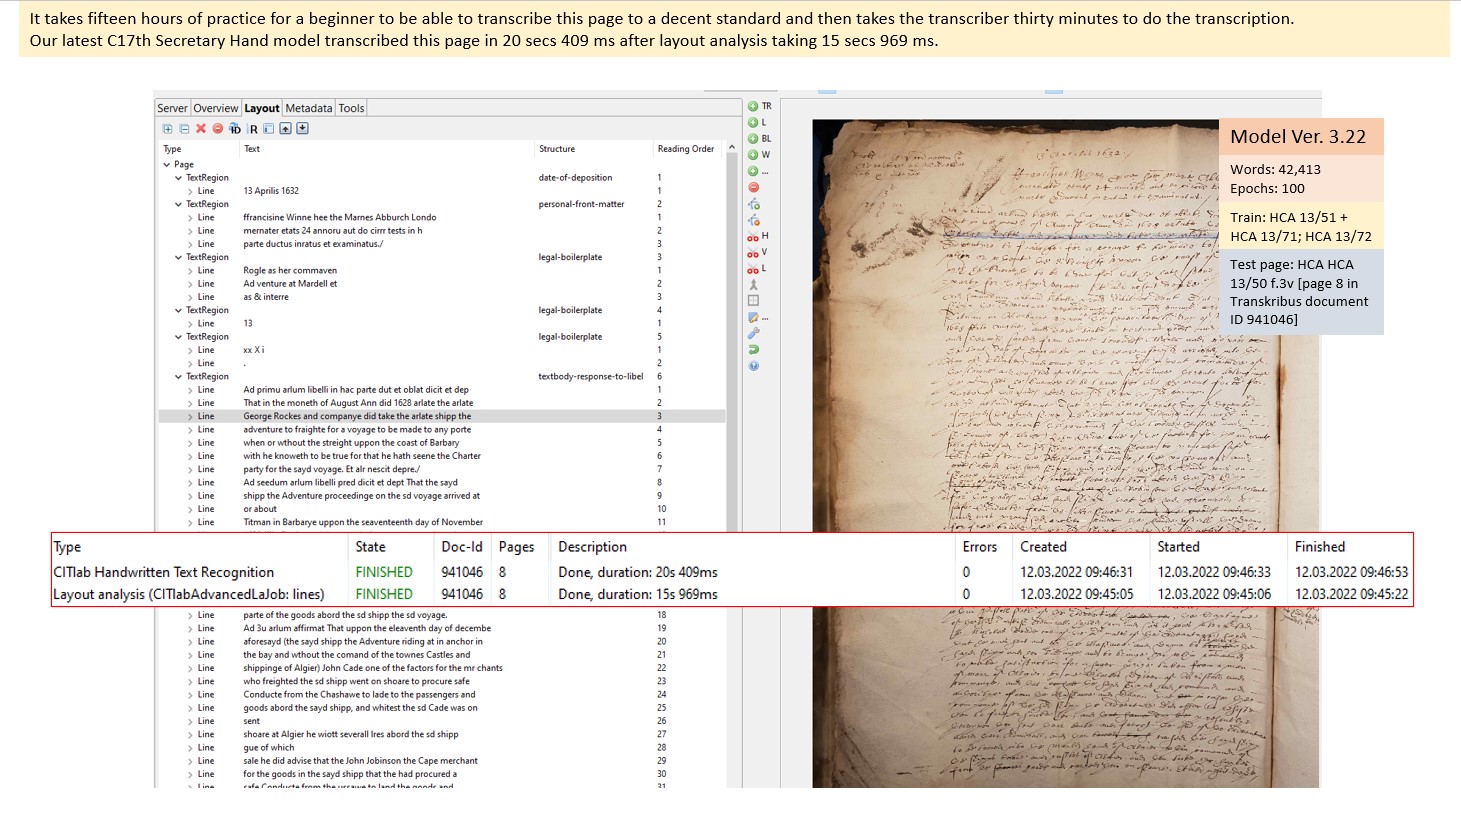The width and height of the screenshot is (1461, 820).
Task: Collapse the top-level Page tree node
Action: pyautogui.click(x=167, y=164)
